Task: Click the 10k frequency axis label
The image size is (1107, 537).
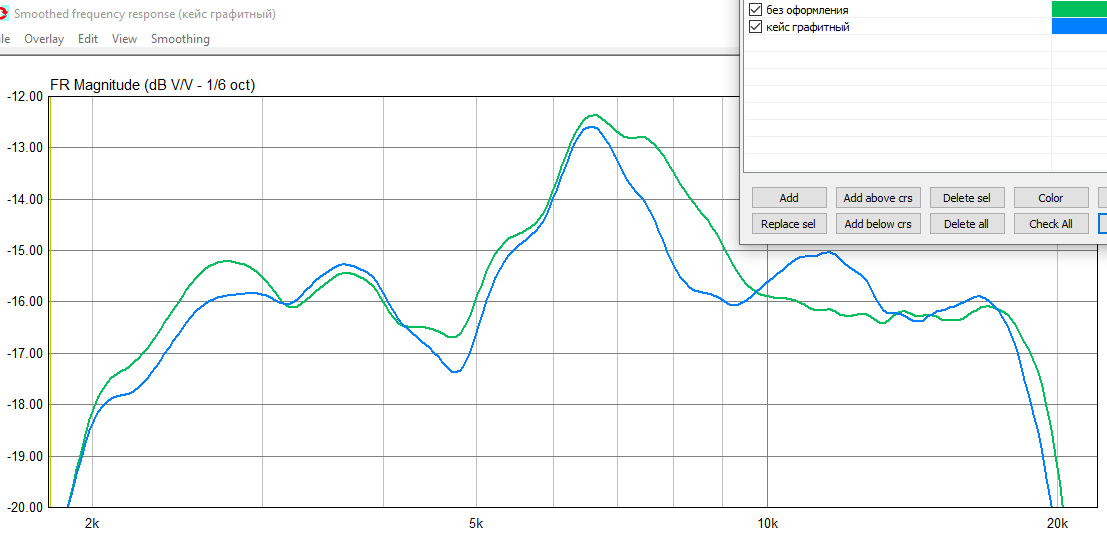Action: [x=767, y=524]
